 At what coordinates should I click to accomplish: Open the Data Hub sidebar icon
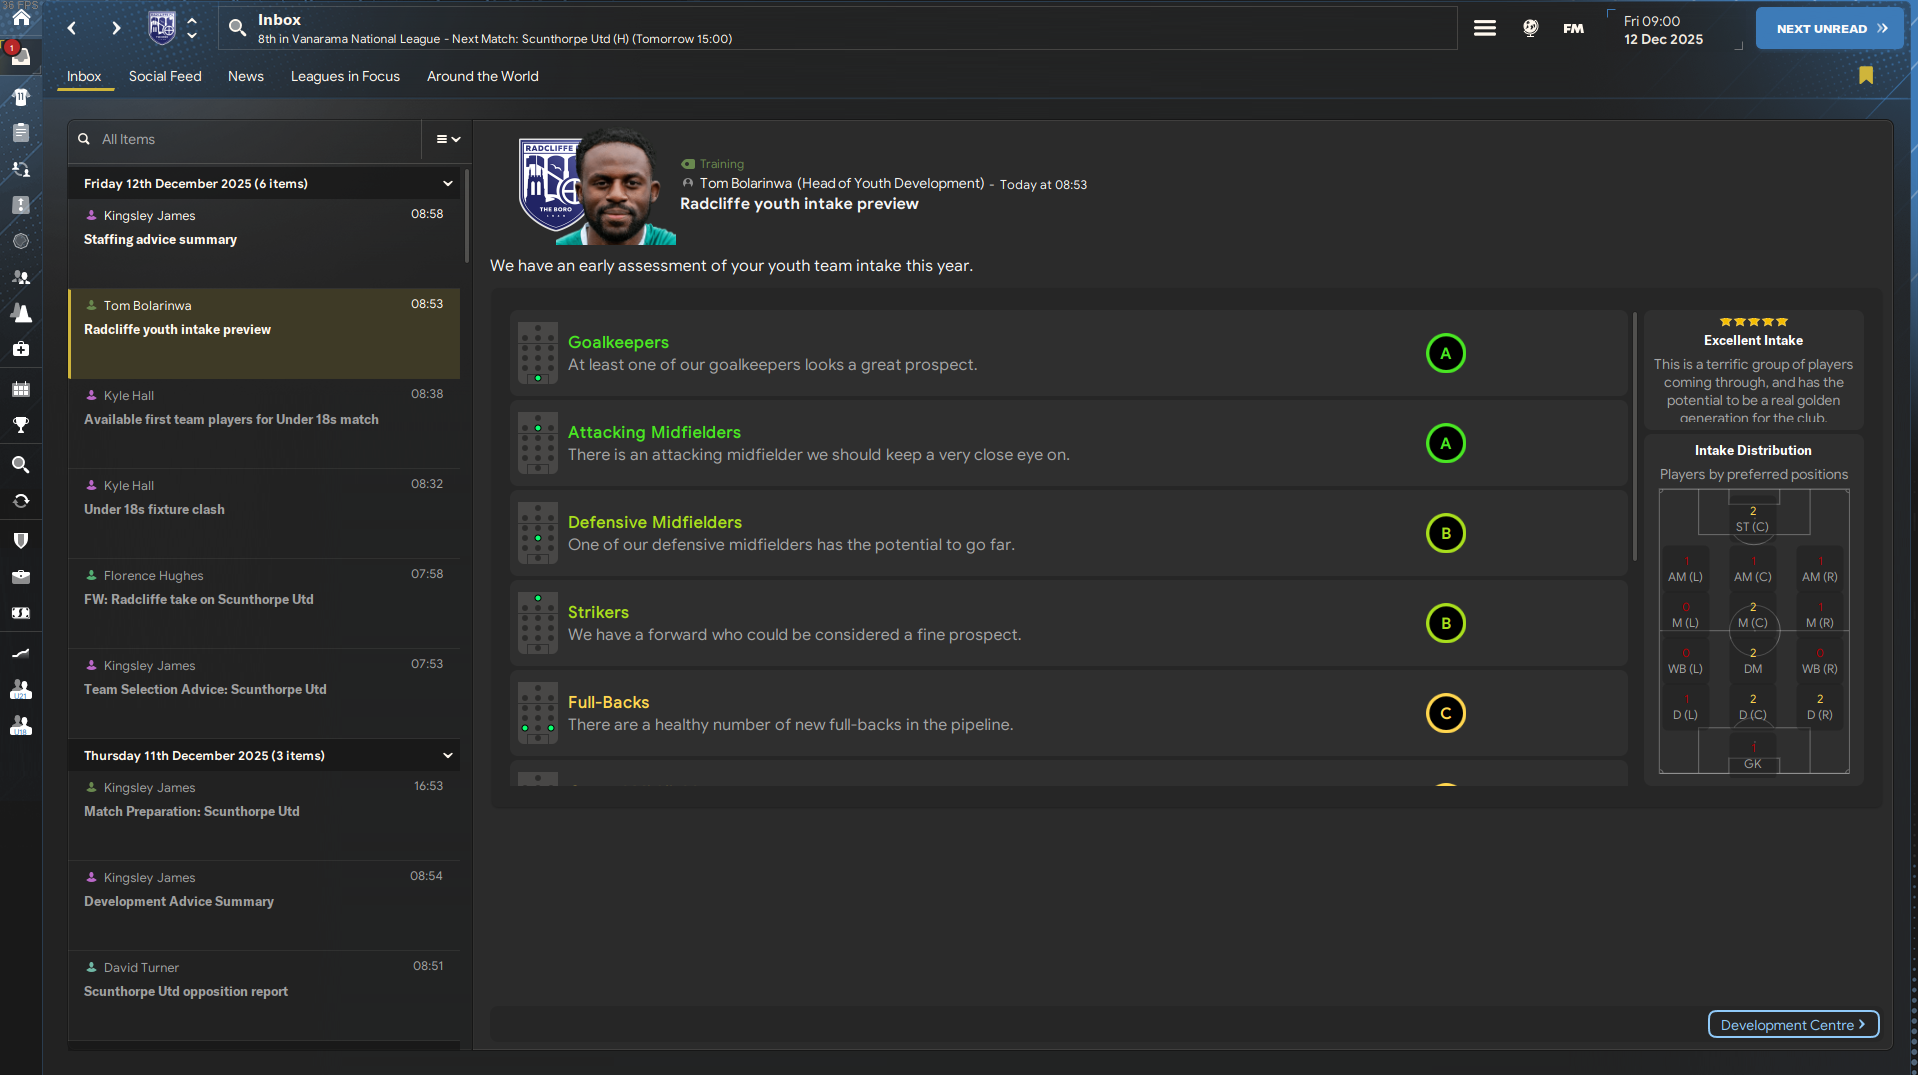(x=21, y=241)
